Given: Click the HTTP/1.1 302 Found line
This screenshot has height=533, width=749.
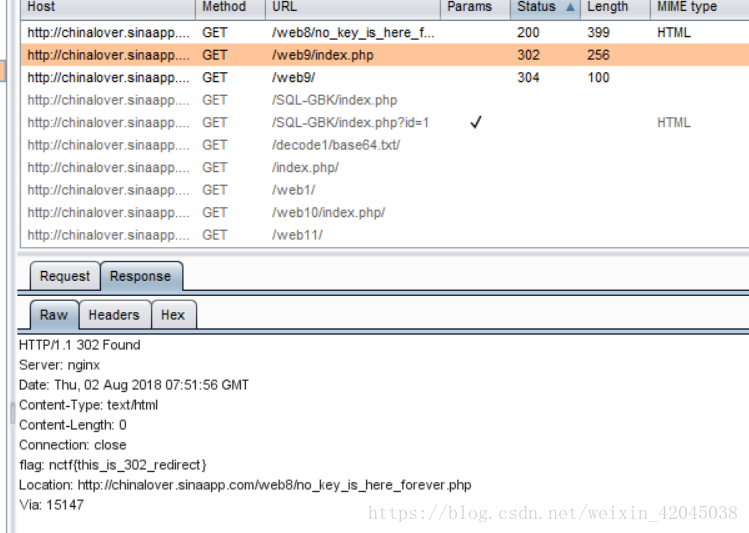Looking at the screenshot, I should 80,345.
